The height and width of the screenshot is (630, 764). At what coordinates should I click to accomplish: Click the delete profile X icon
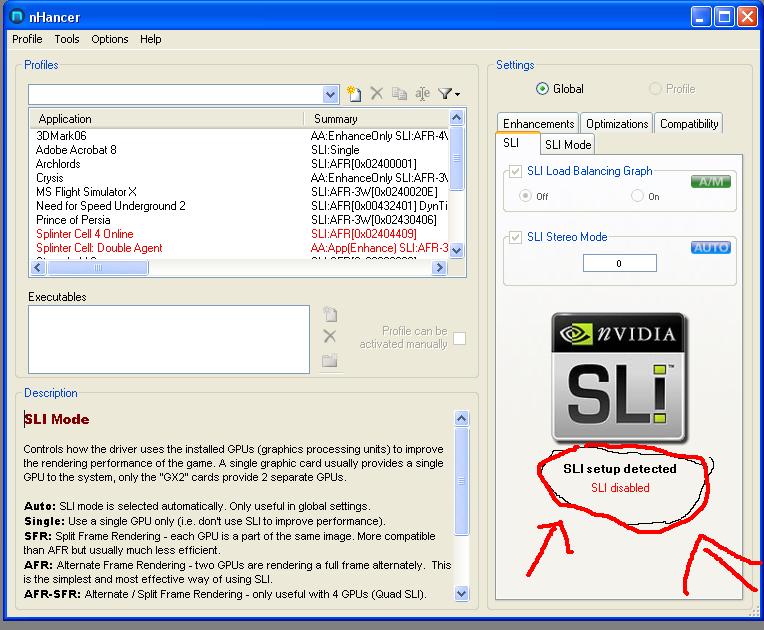click(377, 93)
